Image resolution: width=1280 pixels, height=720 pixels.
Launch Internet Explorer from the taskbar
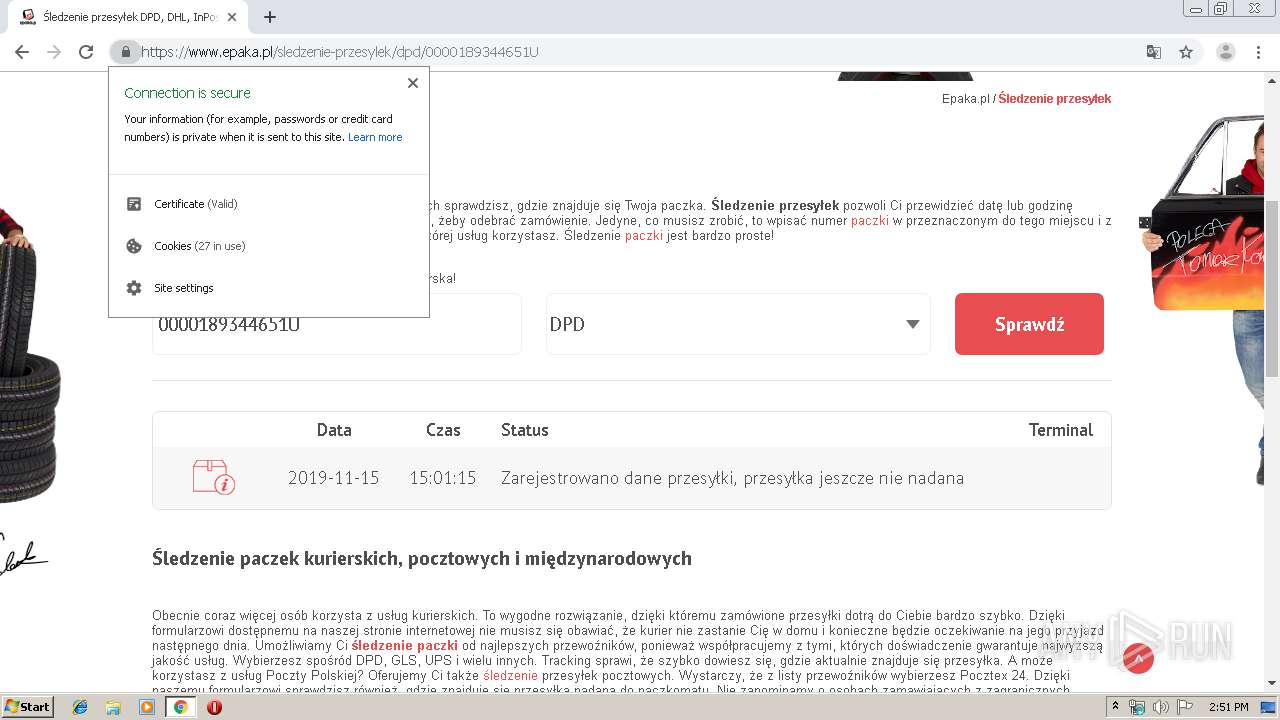80,707
